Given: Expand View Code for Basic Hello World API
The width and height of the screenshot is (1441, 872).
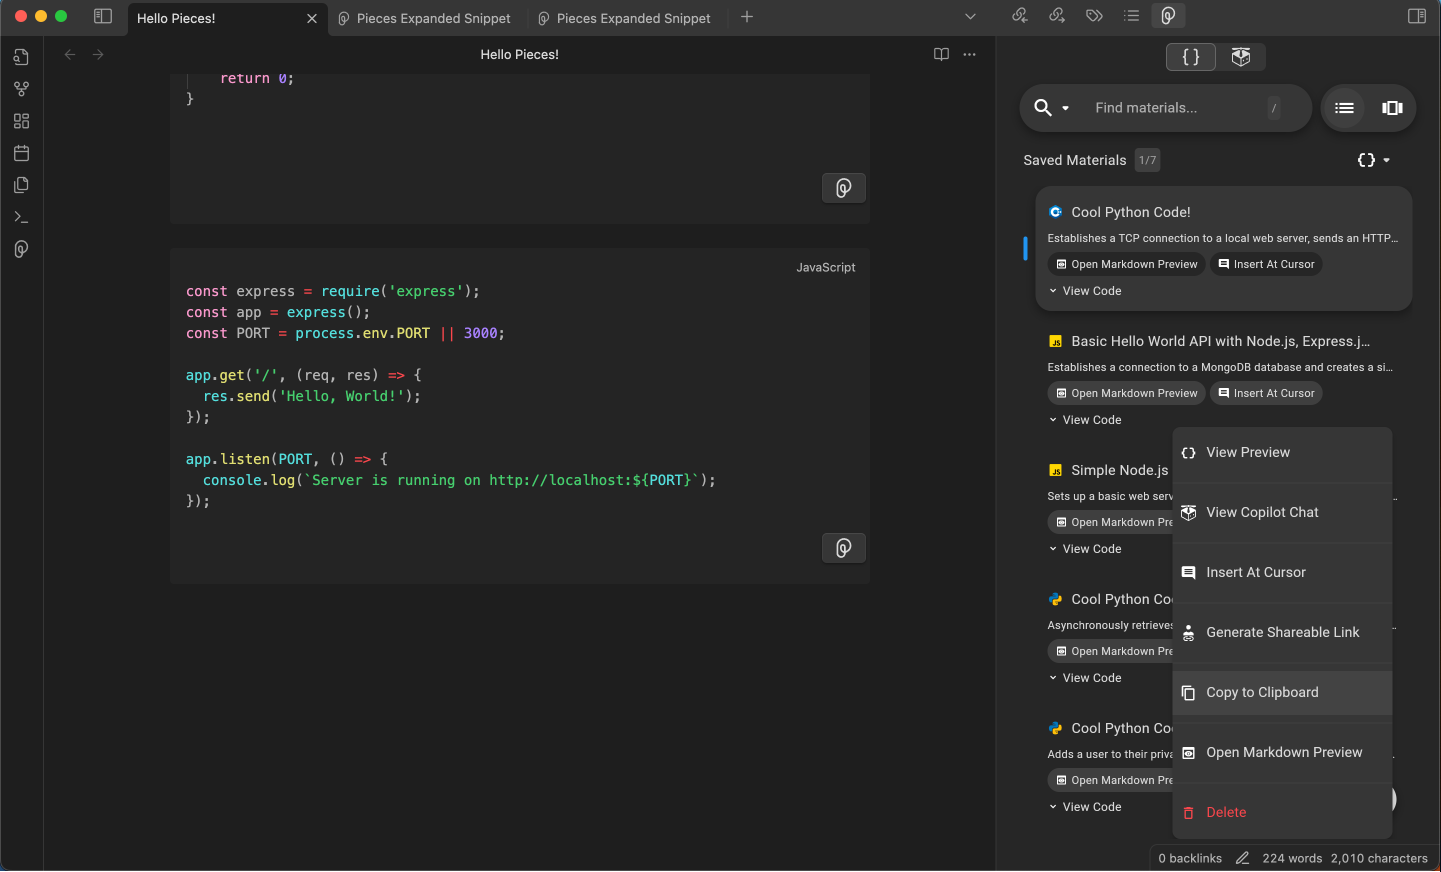Looking at the screenshot, I should (1085, 420).
